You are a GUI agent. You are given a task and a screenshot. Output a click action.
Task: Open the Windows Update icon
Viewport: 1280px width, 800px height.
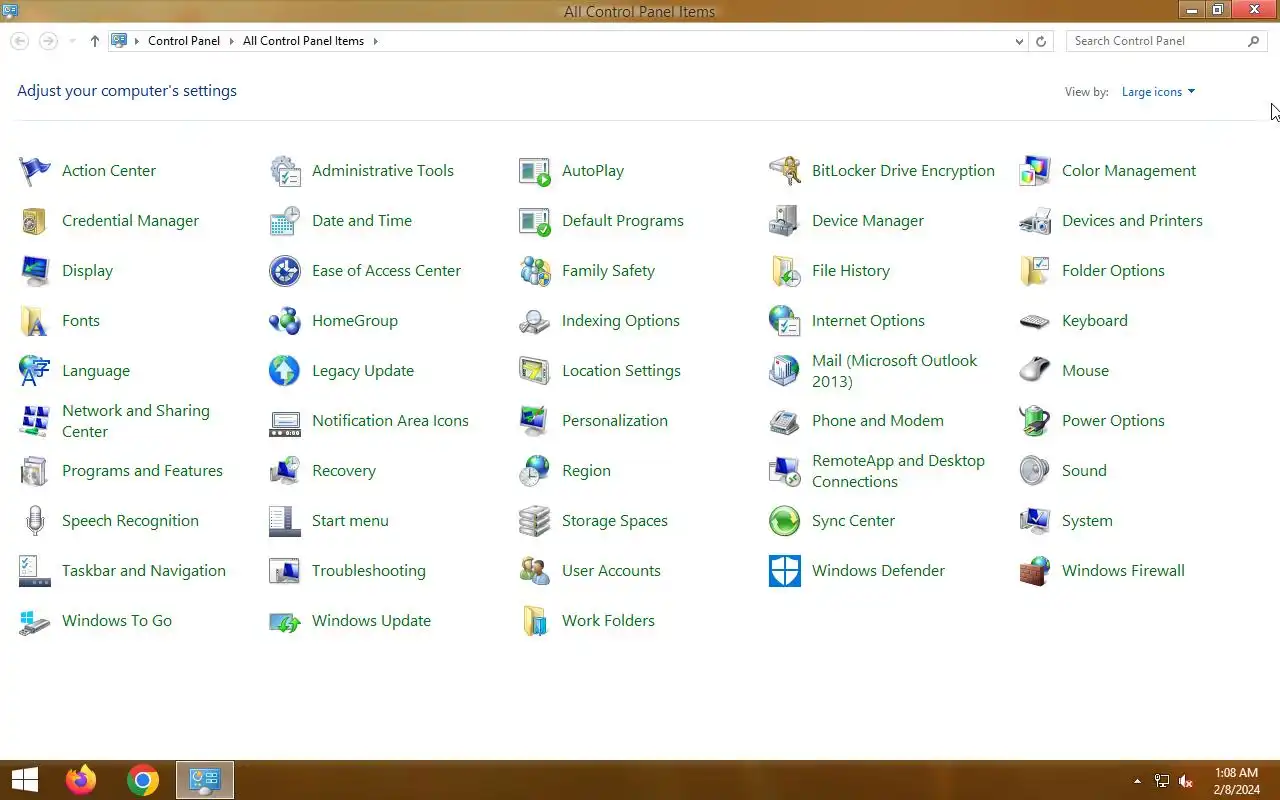click(x=285, y=621)
